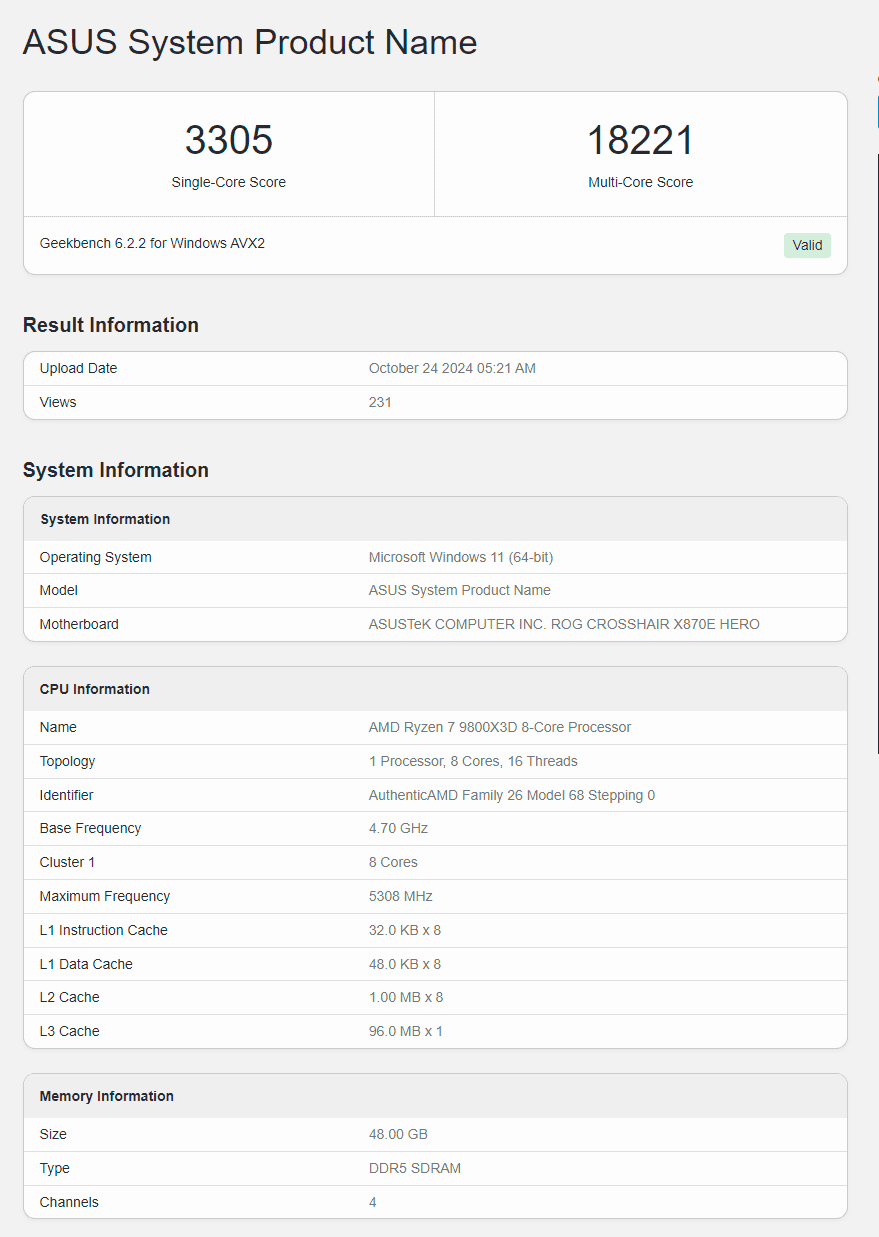Click the memory Size 48.00 GB value

[398, 1134]
